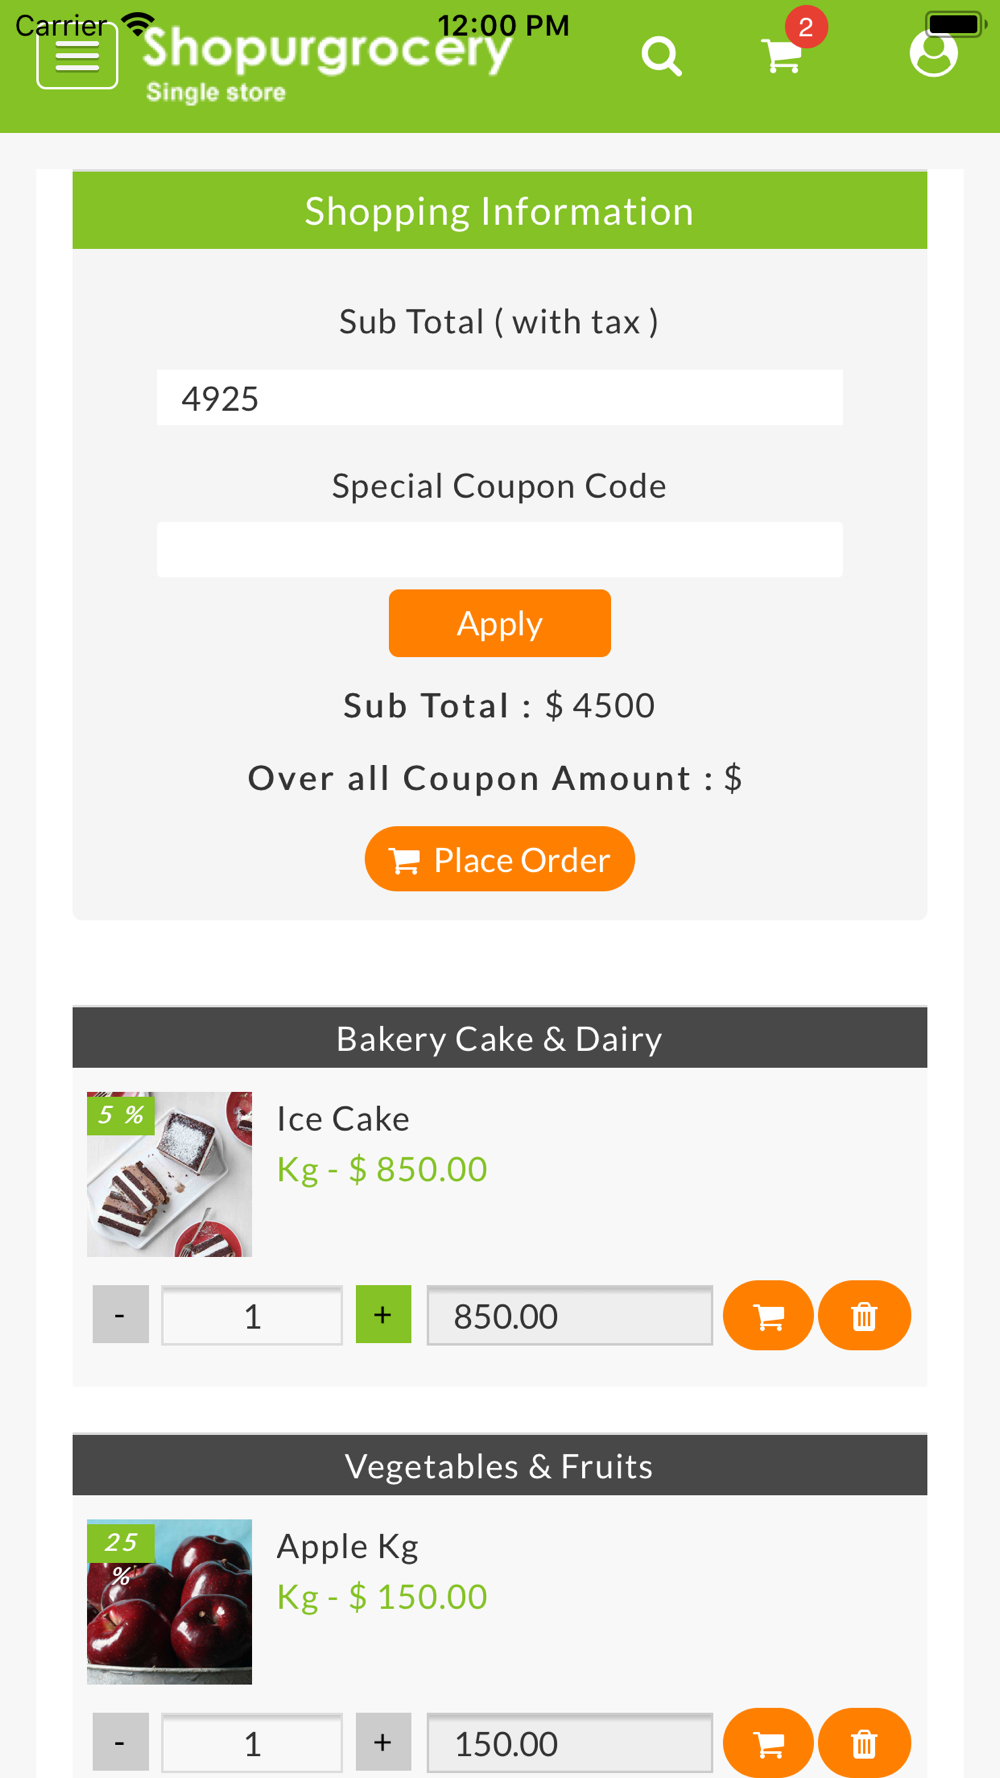Open the user profile icon
This screenshot has height=1778, width=1000.
pyautogui.click(x=933, y=53)
